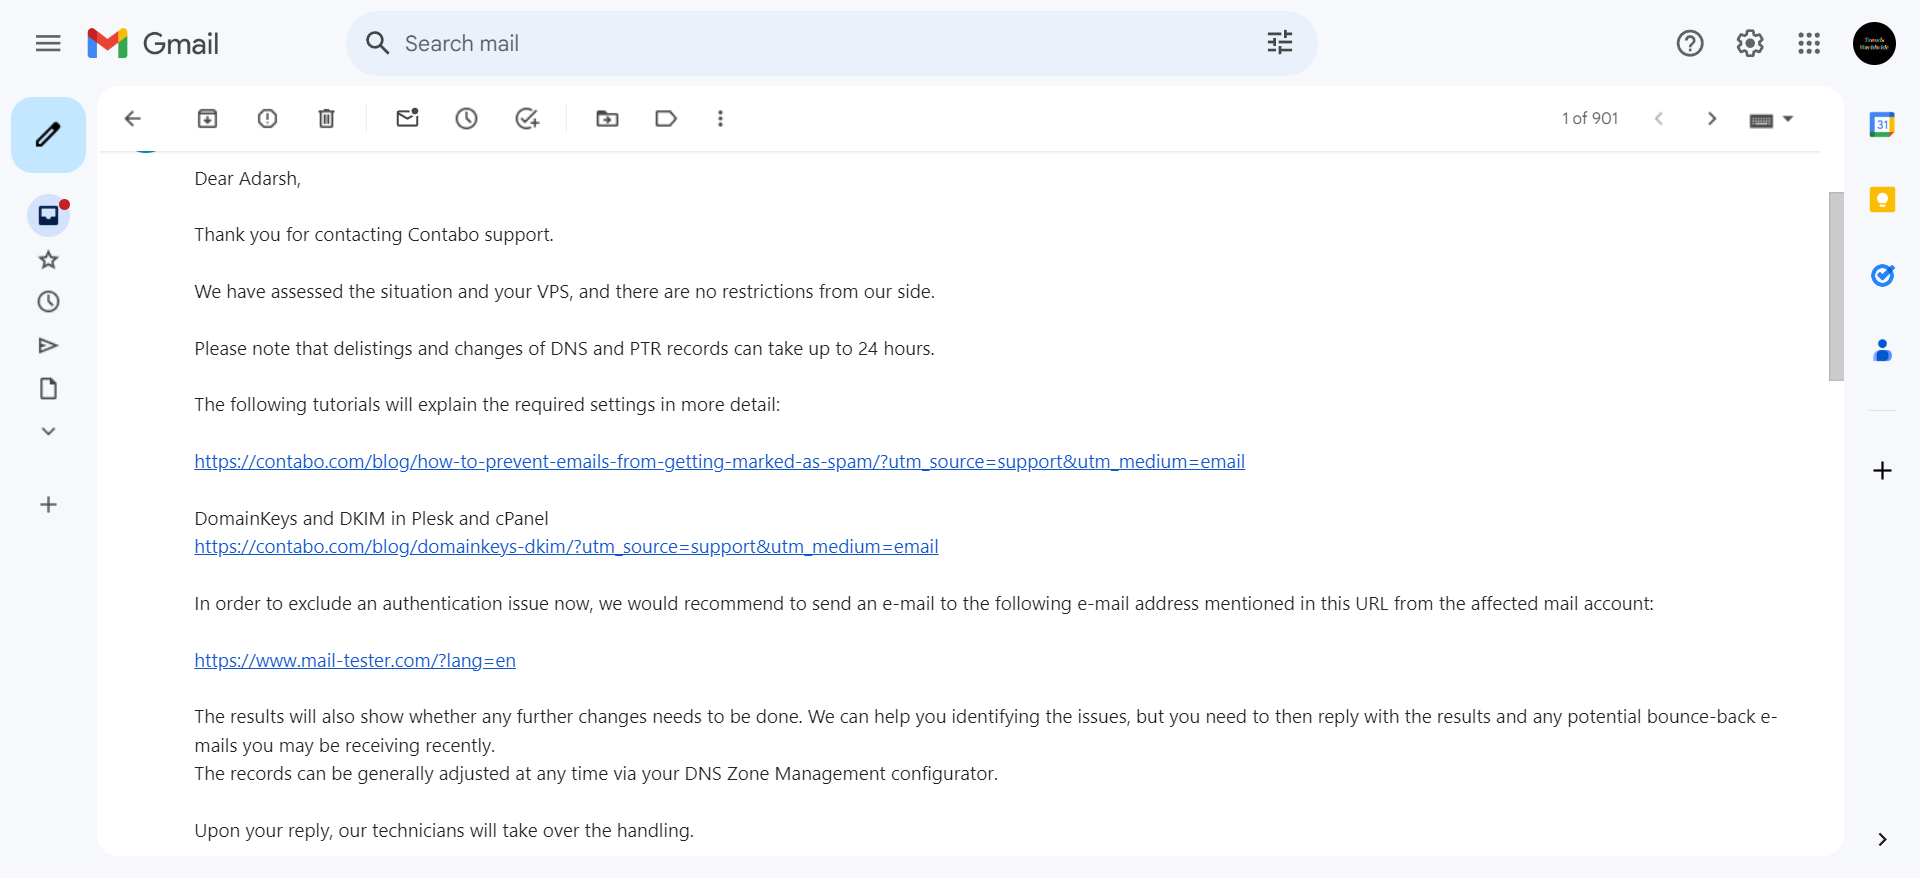Viewport: 1920px width, 878px height.
Task: Compose a new email with pencil button
Action: coord(48,134)
